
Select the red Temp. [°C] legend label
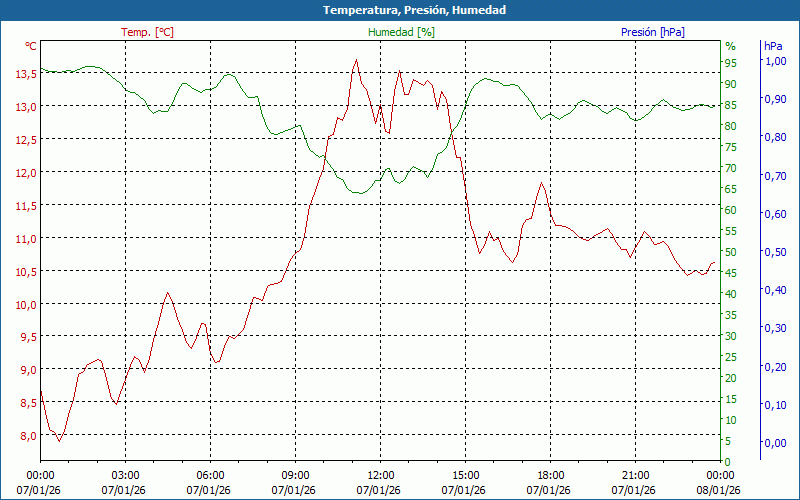coord(147,32)
